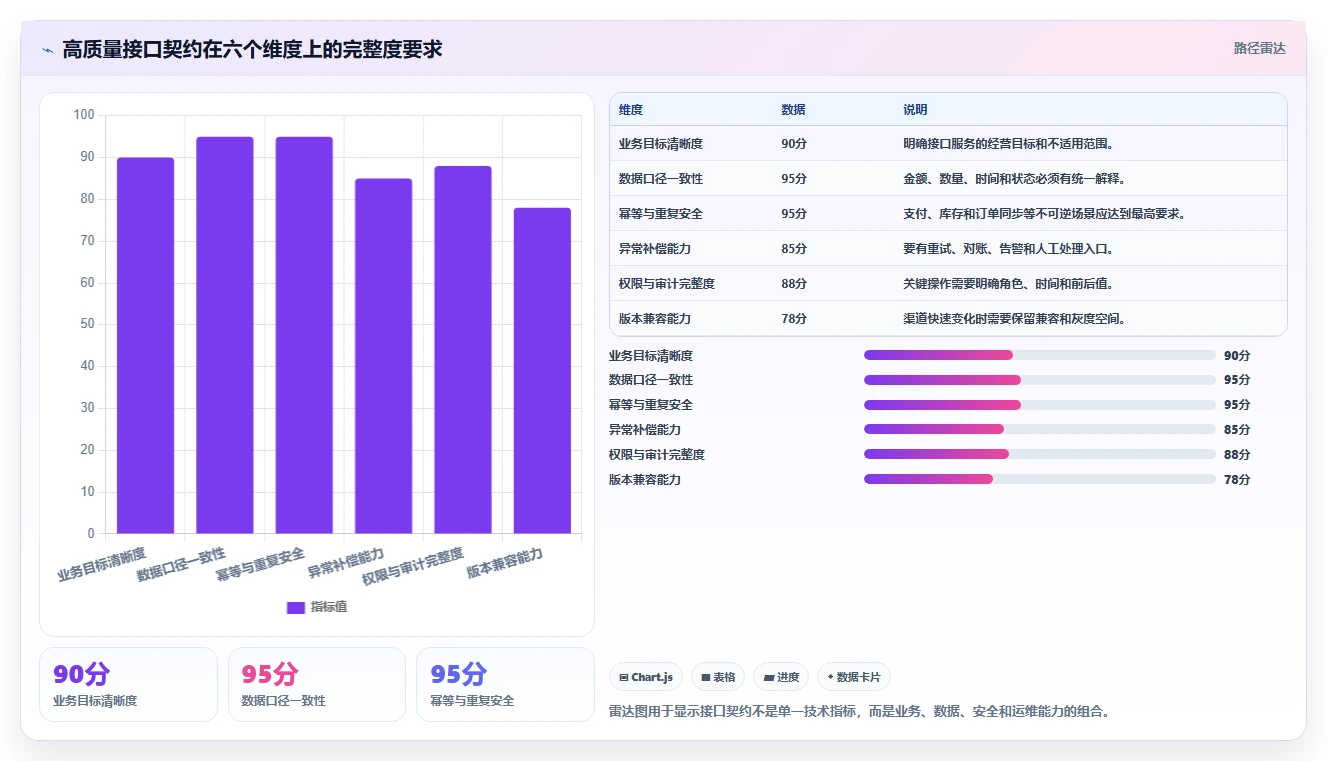The height and width of the screenshot is (761, 1327).
Task: Click the 指标值 legend label under the chart
Action: (329, 607)
